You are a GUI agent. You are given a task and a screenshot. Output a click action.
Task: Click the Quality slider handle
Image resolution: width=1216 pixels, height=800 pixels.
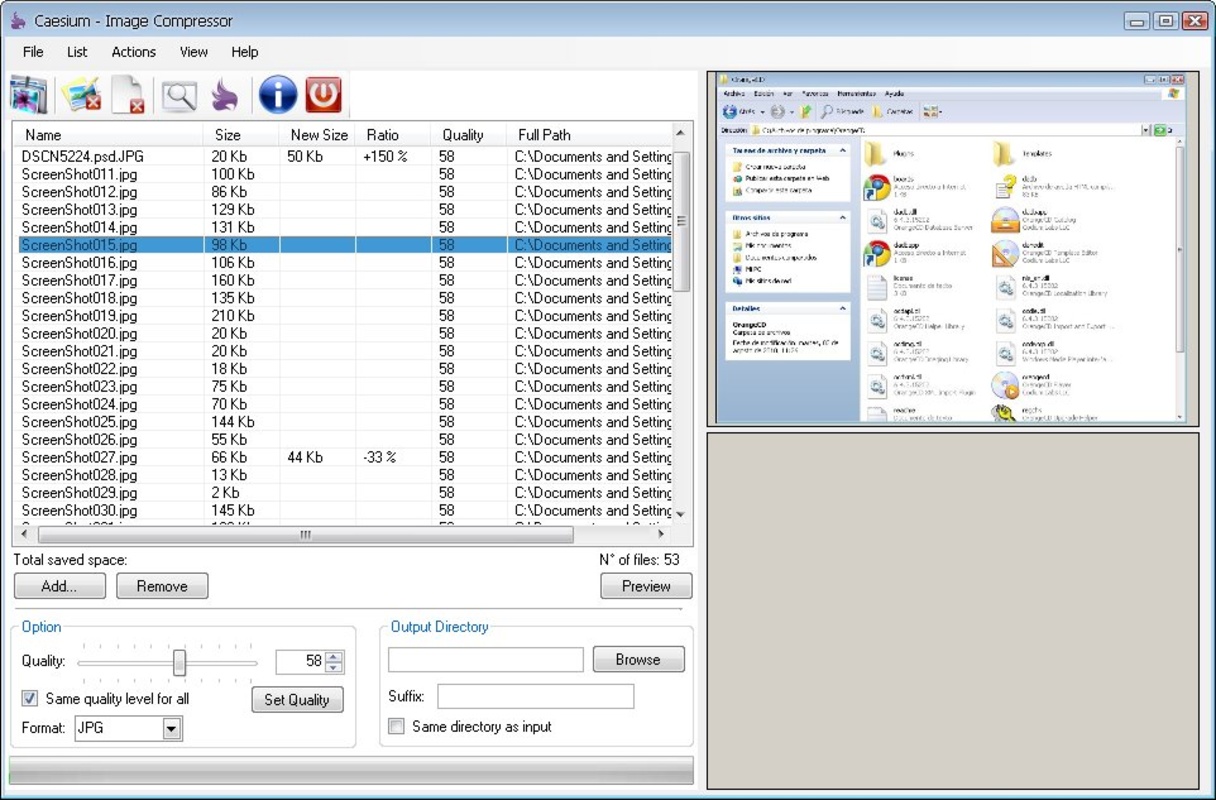(x=179, y=662)
